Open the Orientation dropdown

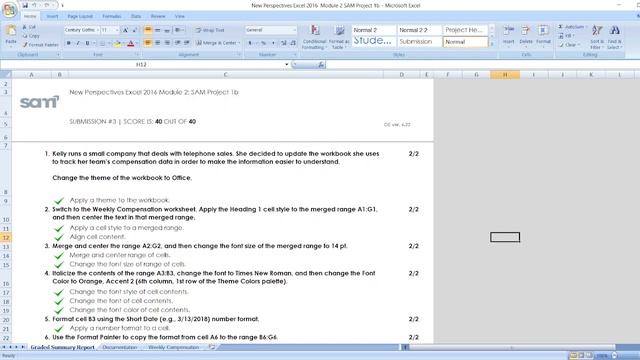(179, 30)
